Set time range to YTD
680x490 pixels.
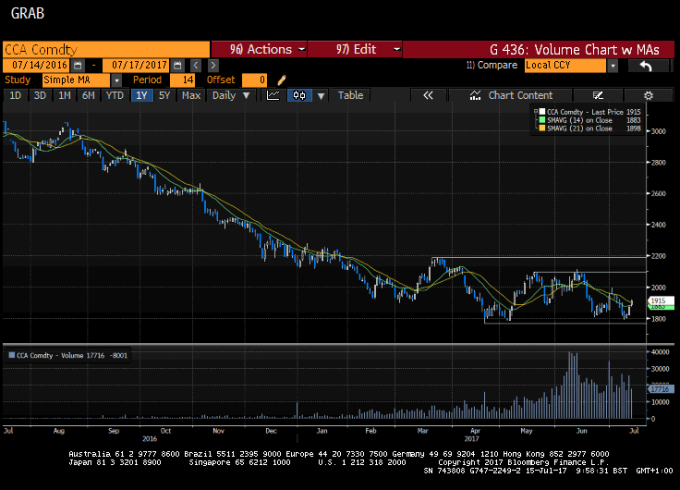(115, 95)
